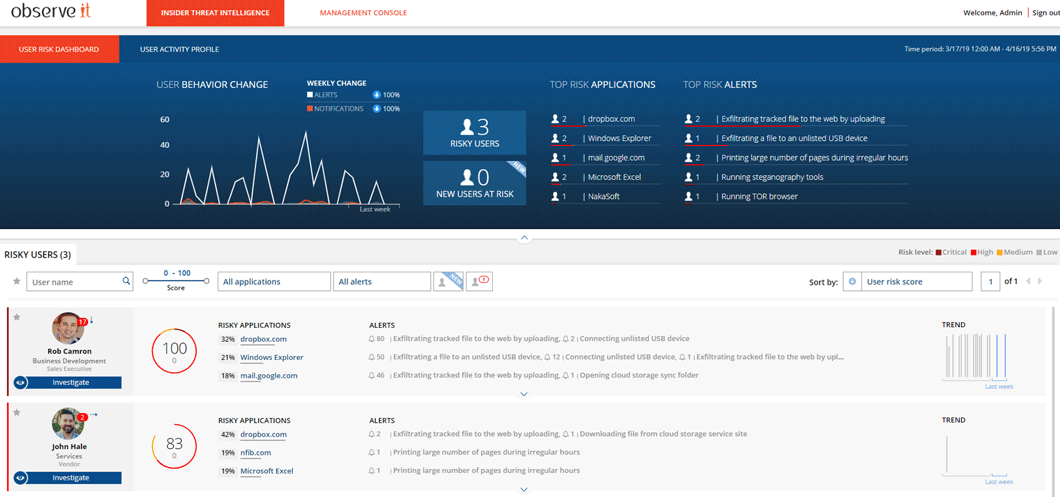Screen dimensions: 1060x497
Task: Click the sort direction arrow icon
Action: click(x=852, y=282)
